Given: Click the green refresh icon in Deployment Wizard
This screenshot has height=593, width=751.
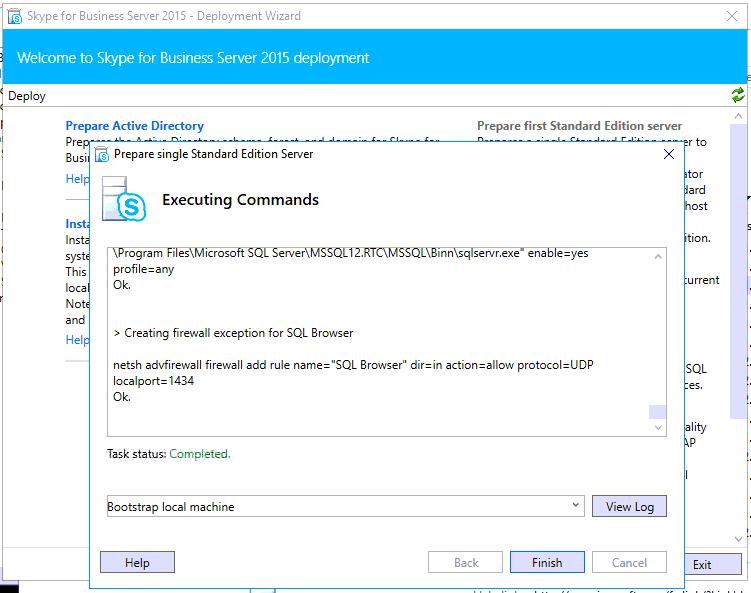Looking at the screenshot, I should pyautogui.click(x=738, y=95).
